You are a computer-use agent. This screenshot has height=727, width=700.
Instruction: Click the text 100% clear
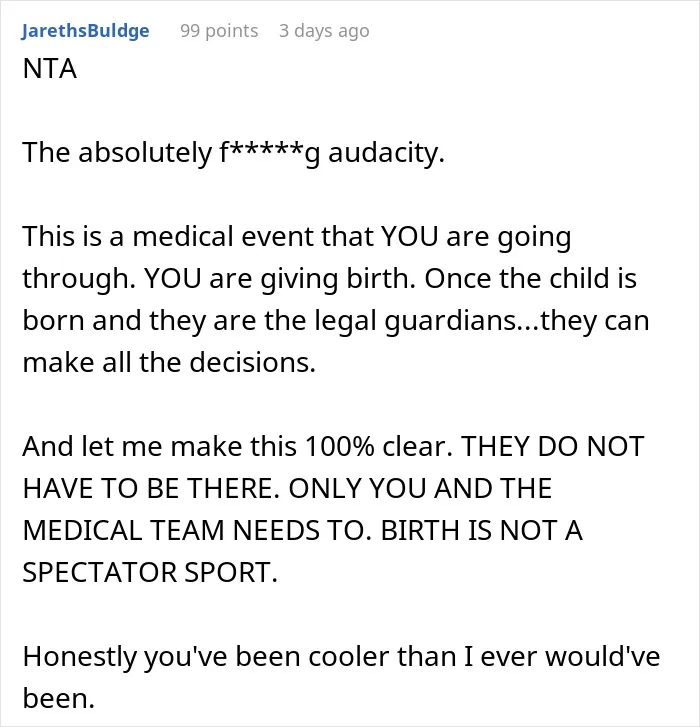click(379, 446)
